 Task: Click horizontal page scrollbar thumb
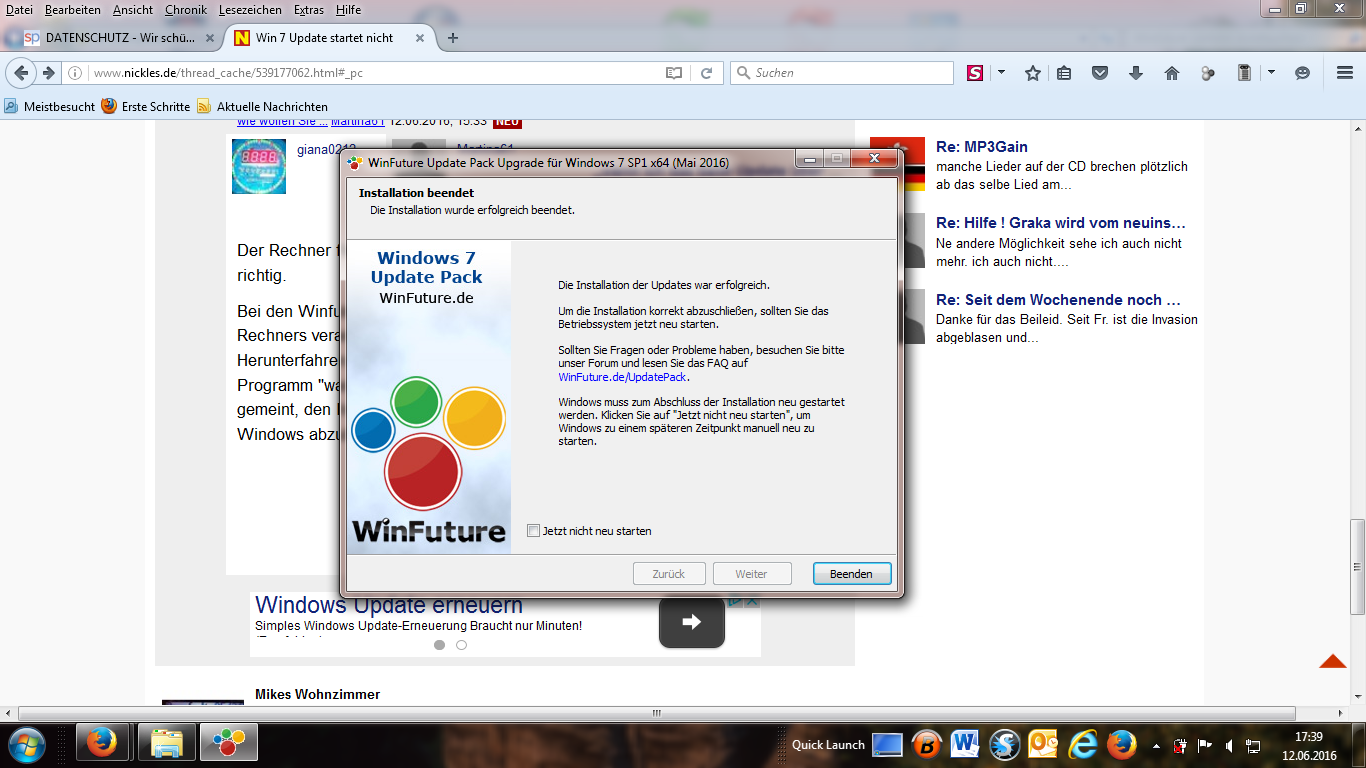pos(657,713)
